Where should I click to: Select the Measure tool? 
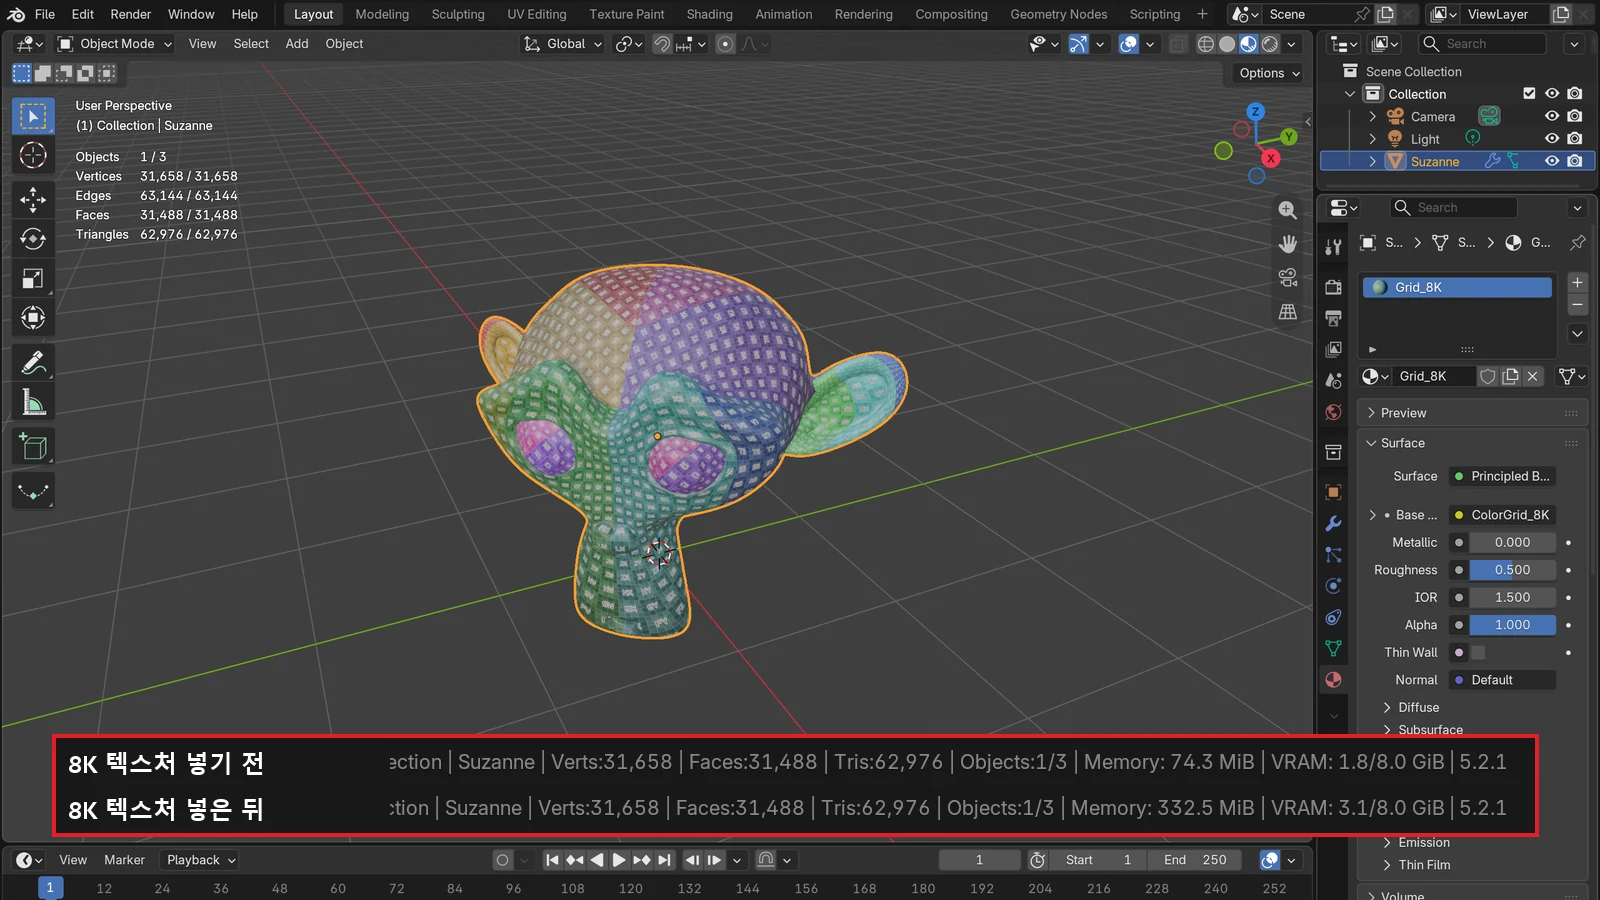(x=33, y=403)
